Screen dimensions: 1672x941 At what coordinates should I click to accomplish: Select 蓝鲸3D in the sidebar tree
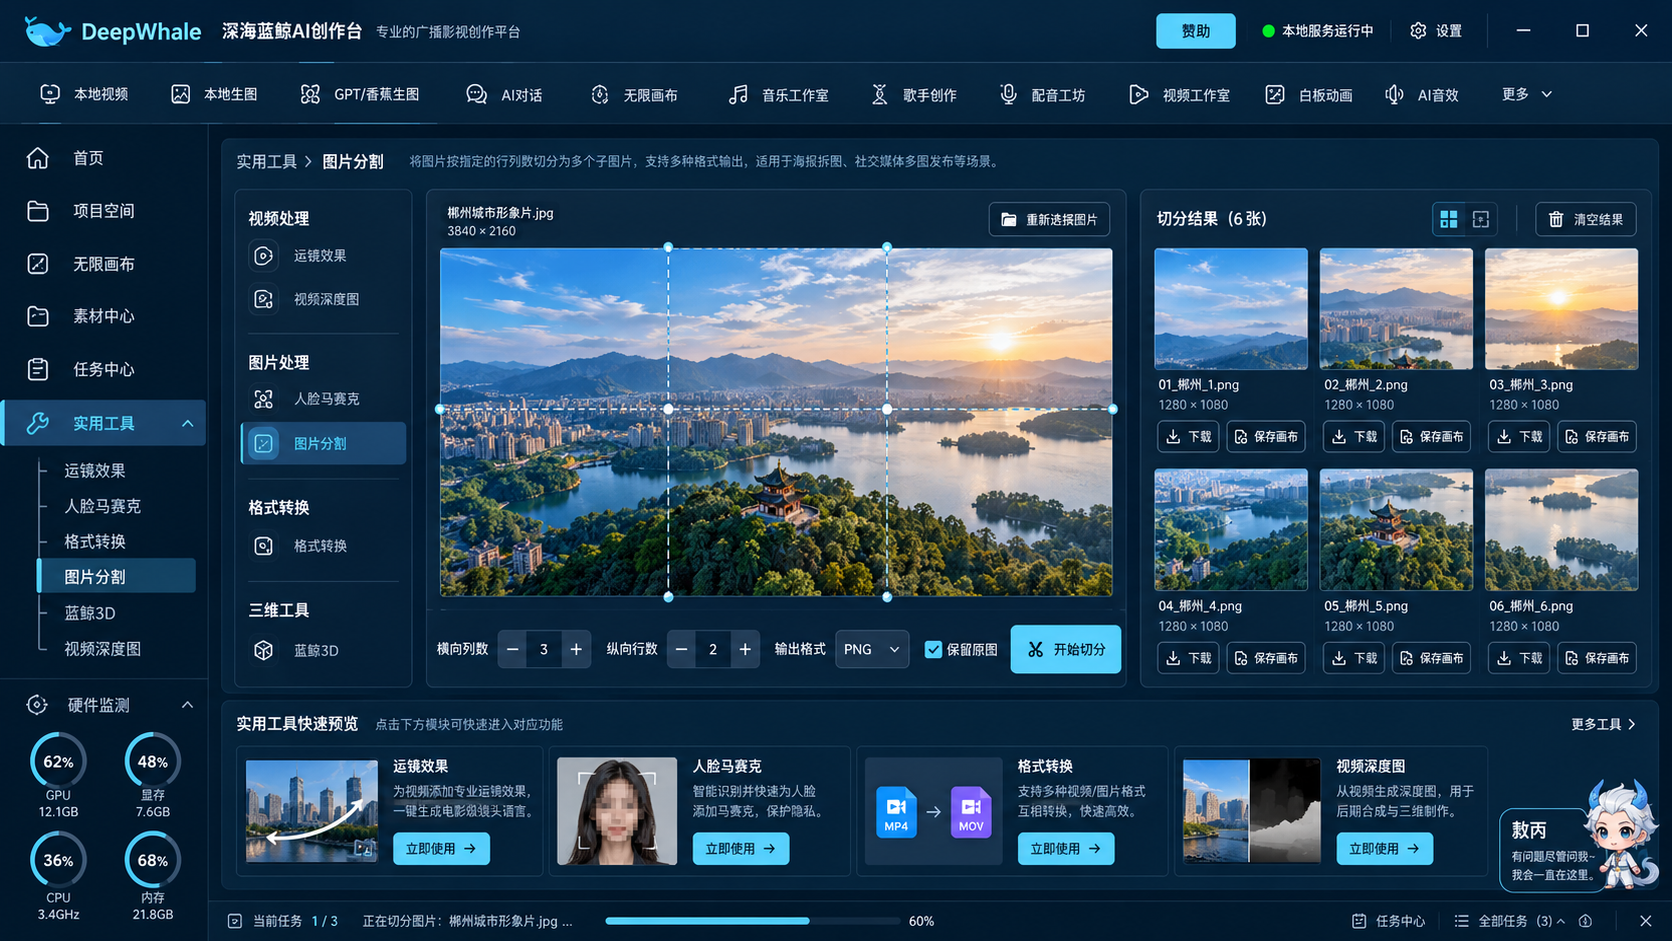tap(90, 613)
